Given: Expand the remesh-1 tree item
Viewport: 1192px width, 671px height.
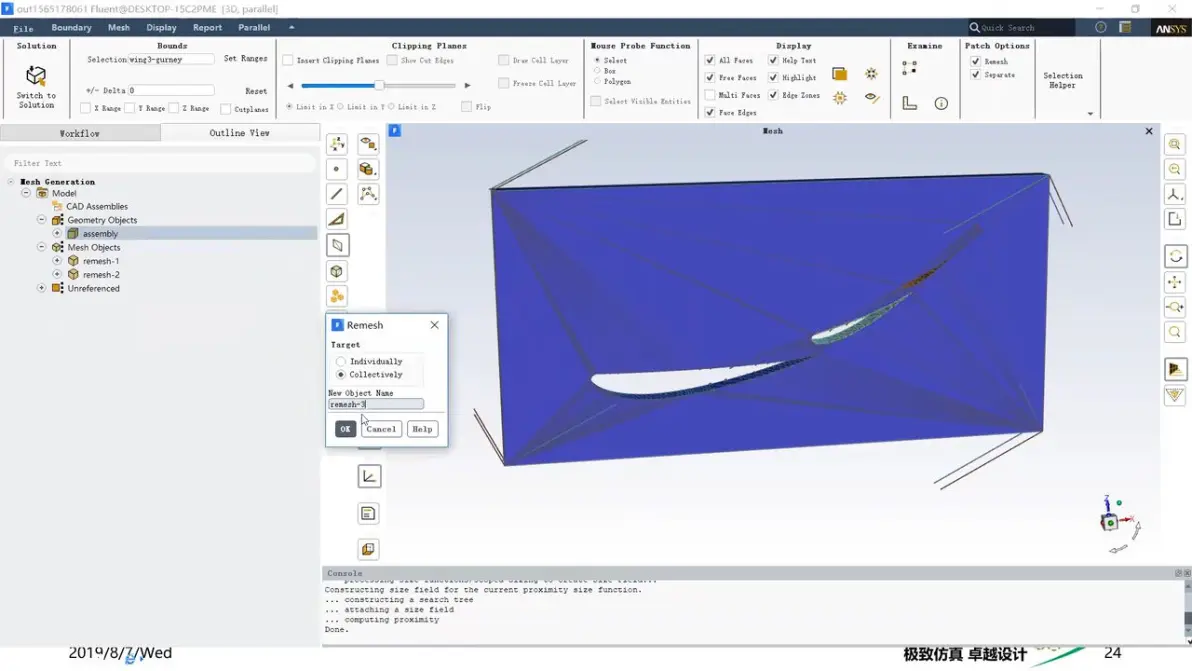Looking at the screenshot, I should click(x=57, y=261).
